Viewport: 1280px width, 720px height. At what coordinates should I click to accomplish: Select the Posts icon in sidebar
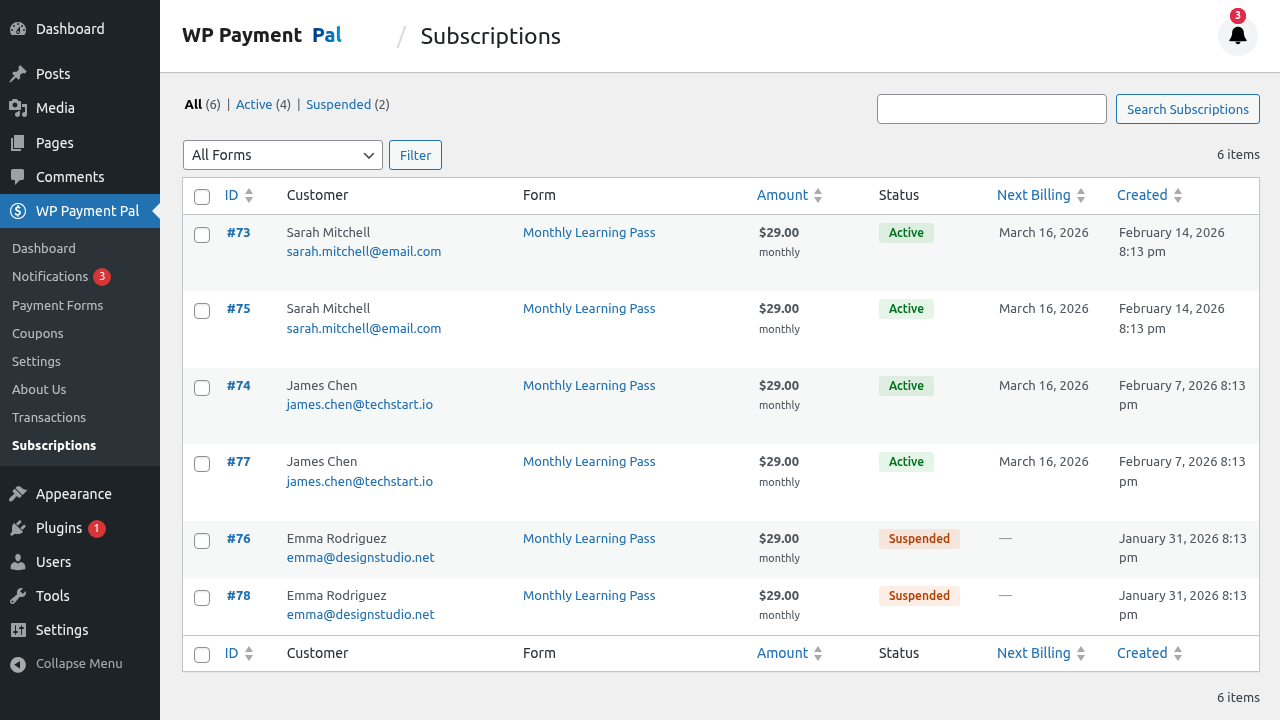18,73
